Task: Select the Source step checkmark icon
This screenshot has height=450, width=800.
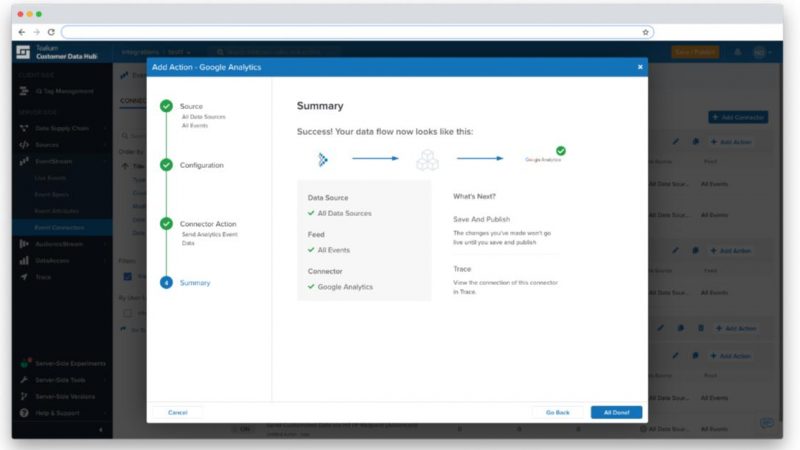Action: [166, 106]
